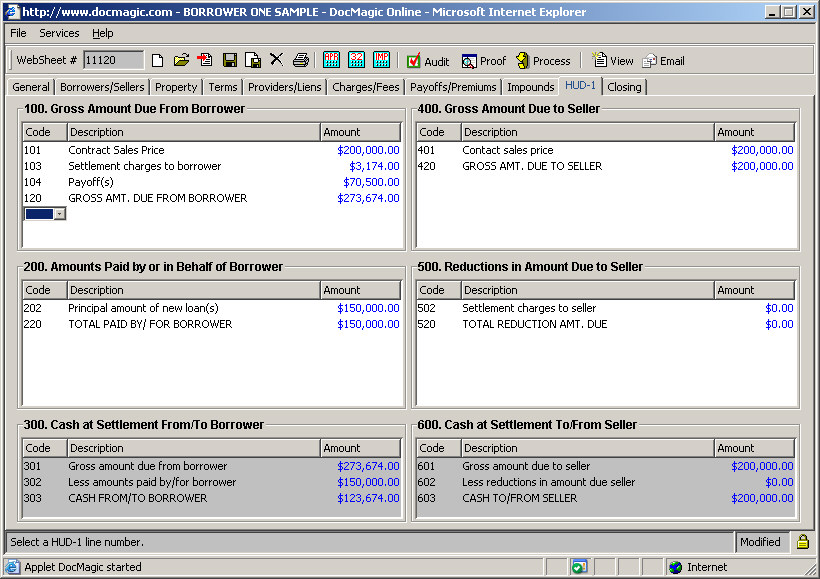Screen dimensions: 820x579
Task: Click the Modified status indicator
Action: click(760, 542)
